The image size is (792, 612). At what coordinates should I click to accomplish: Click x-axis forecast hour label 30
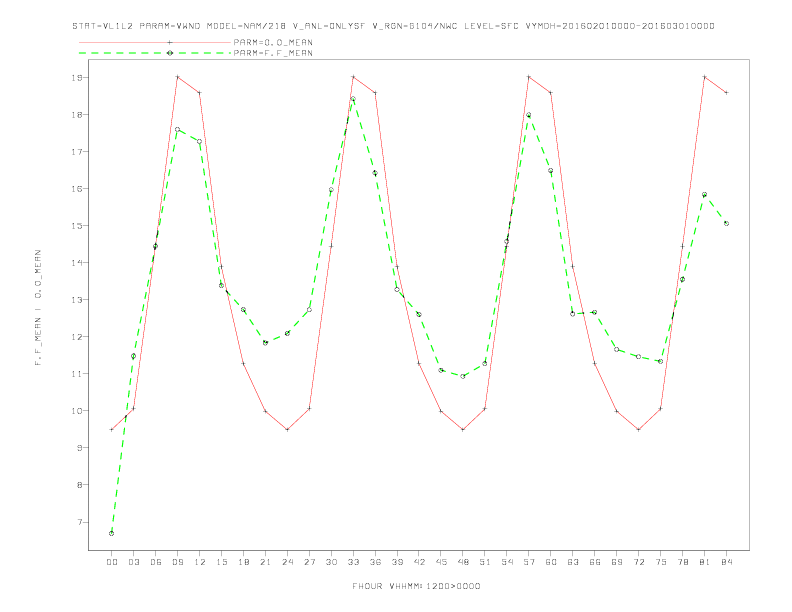coord(331,562)
